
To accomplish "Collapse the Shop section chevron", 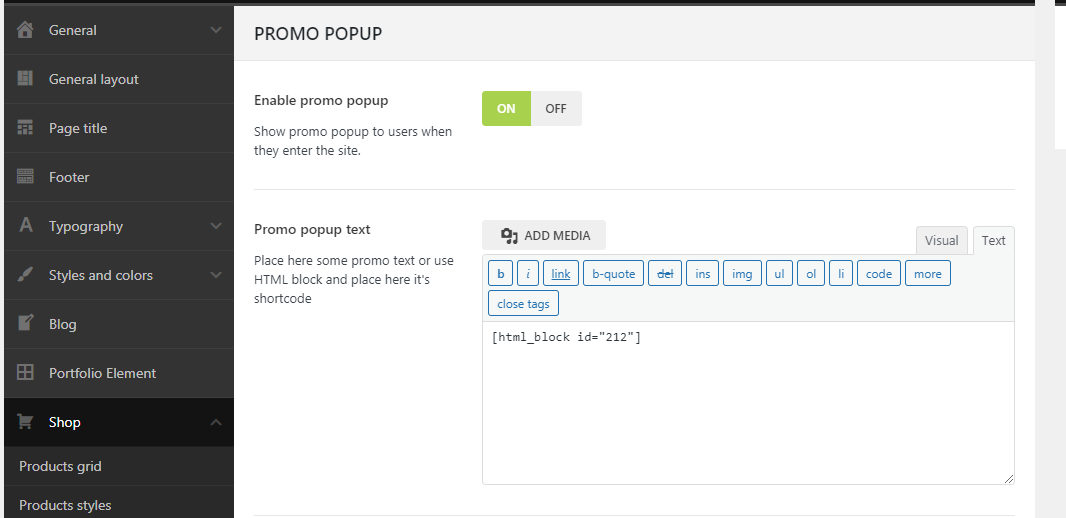I will pos(216,422).
